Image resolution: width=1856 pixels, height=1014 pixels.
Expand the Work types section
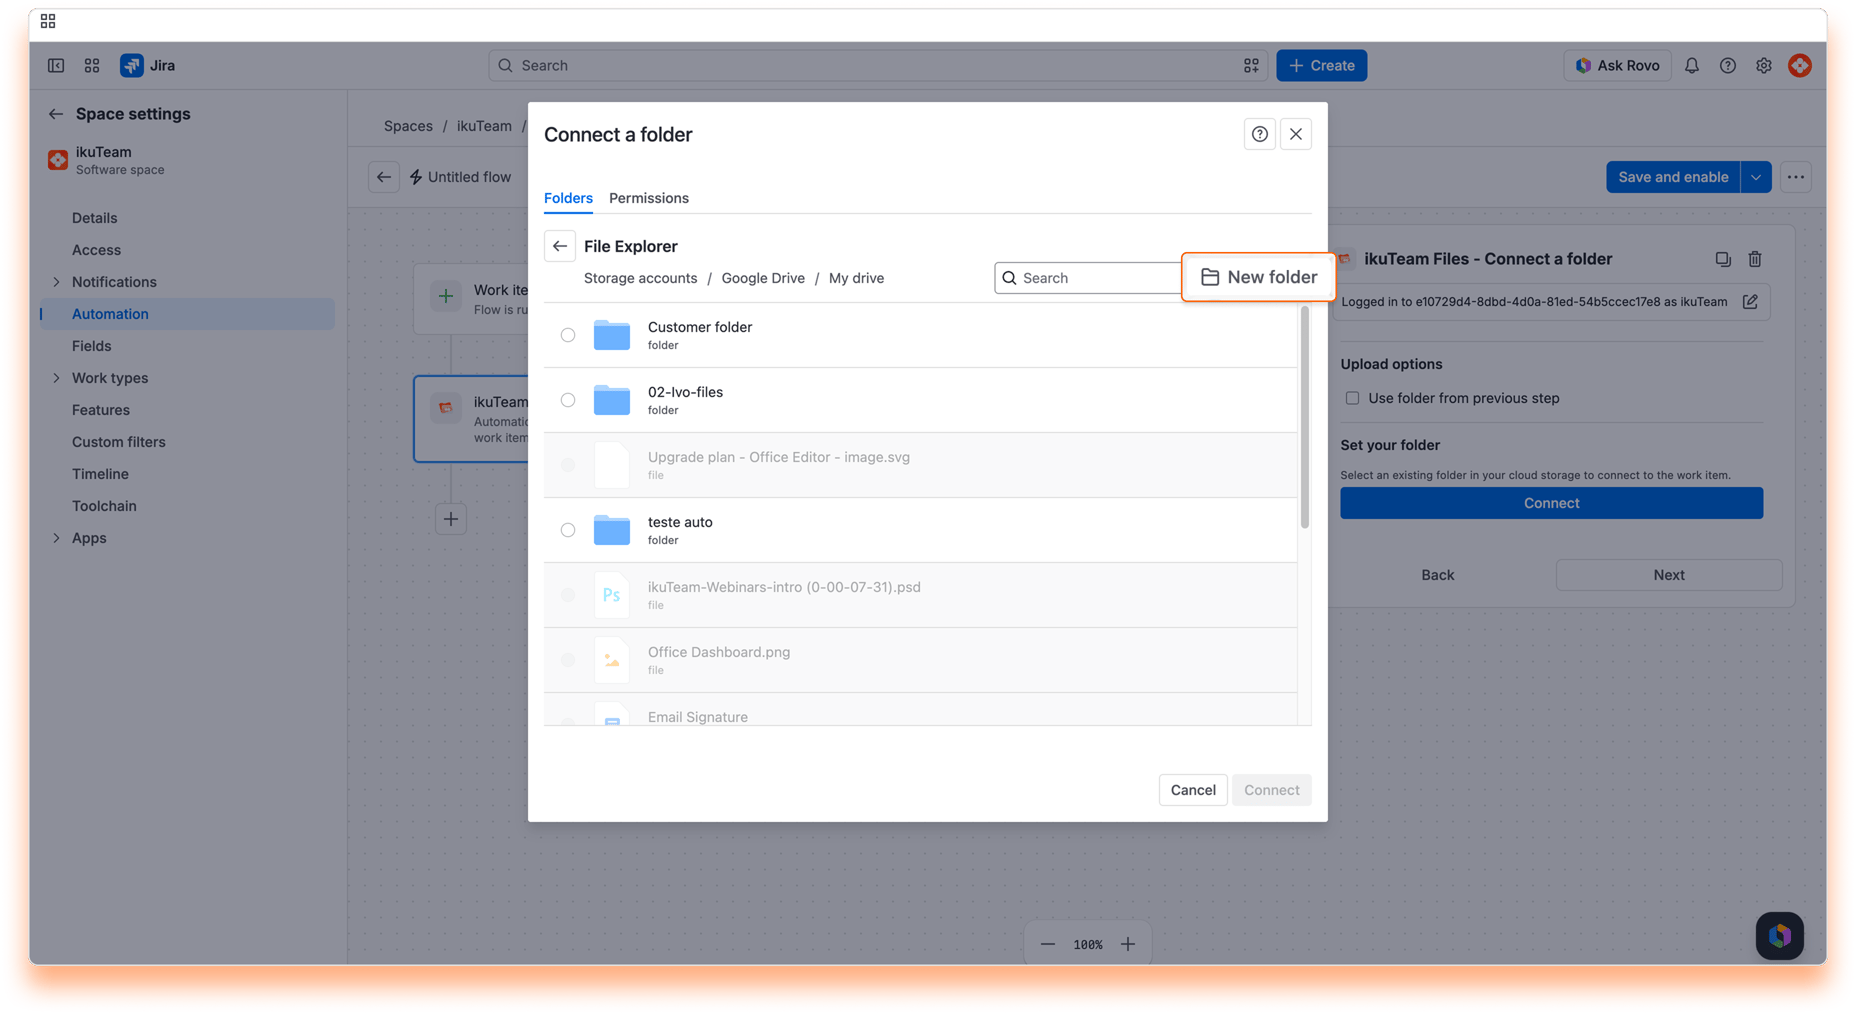tap(56, 378)
